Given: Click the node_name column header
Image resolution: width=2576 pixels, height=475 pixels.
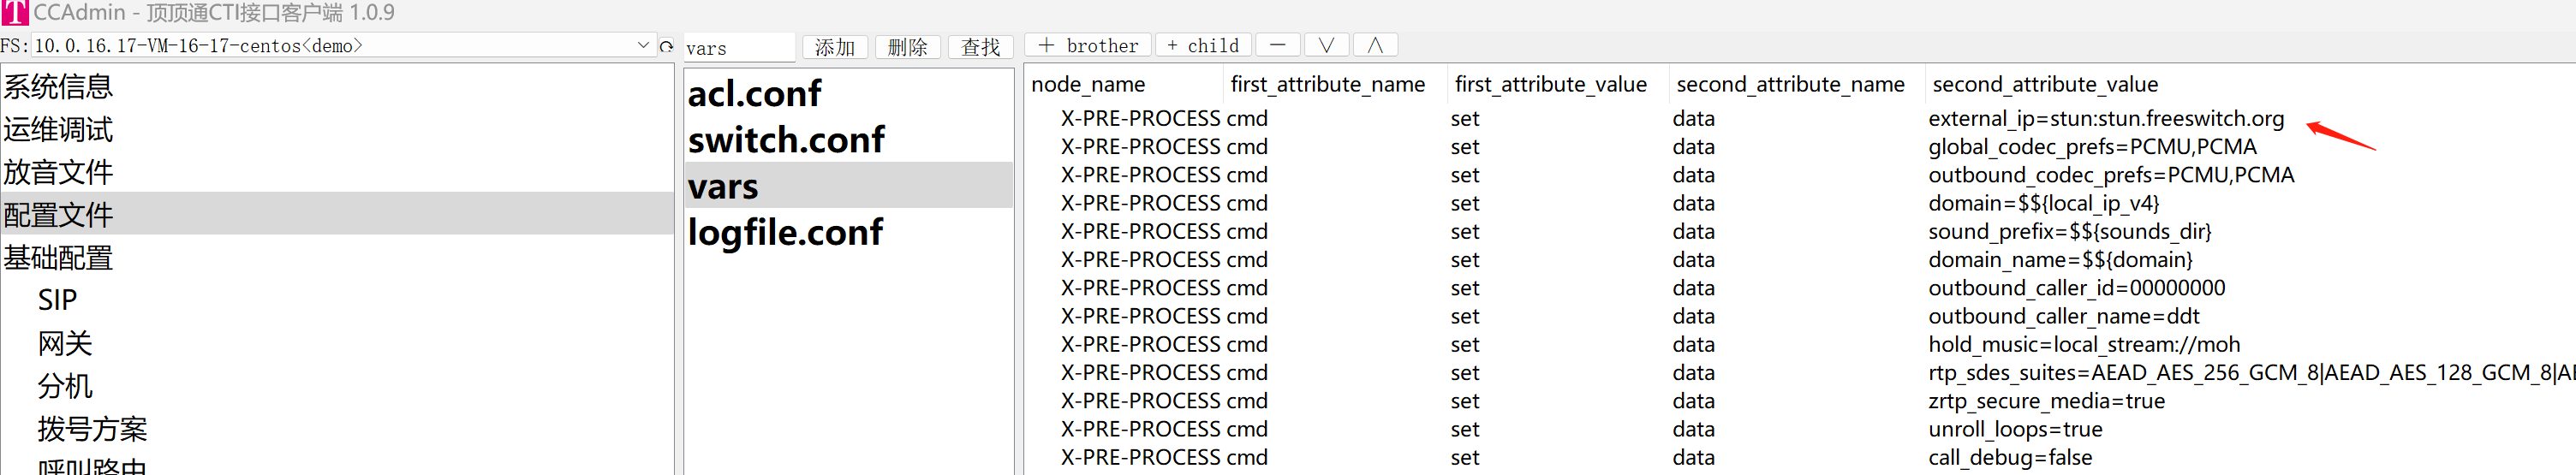Looking at the screenshot, I should 1088,84.
